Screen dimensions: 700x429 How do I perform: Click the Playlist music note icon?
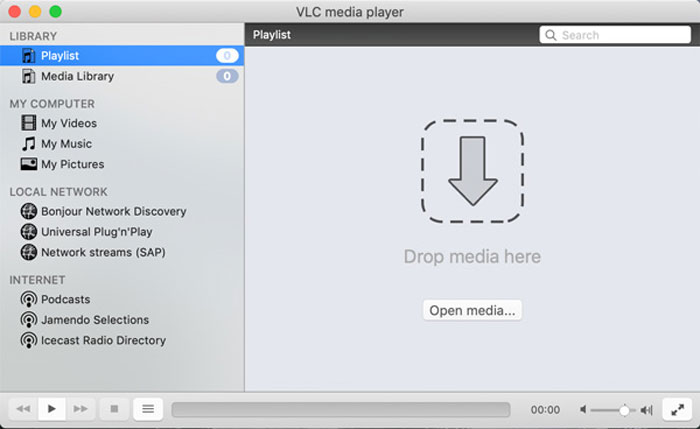pyautogui.click(x=29, y=55)
